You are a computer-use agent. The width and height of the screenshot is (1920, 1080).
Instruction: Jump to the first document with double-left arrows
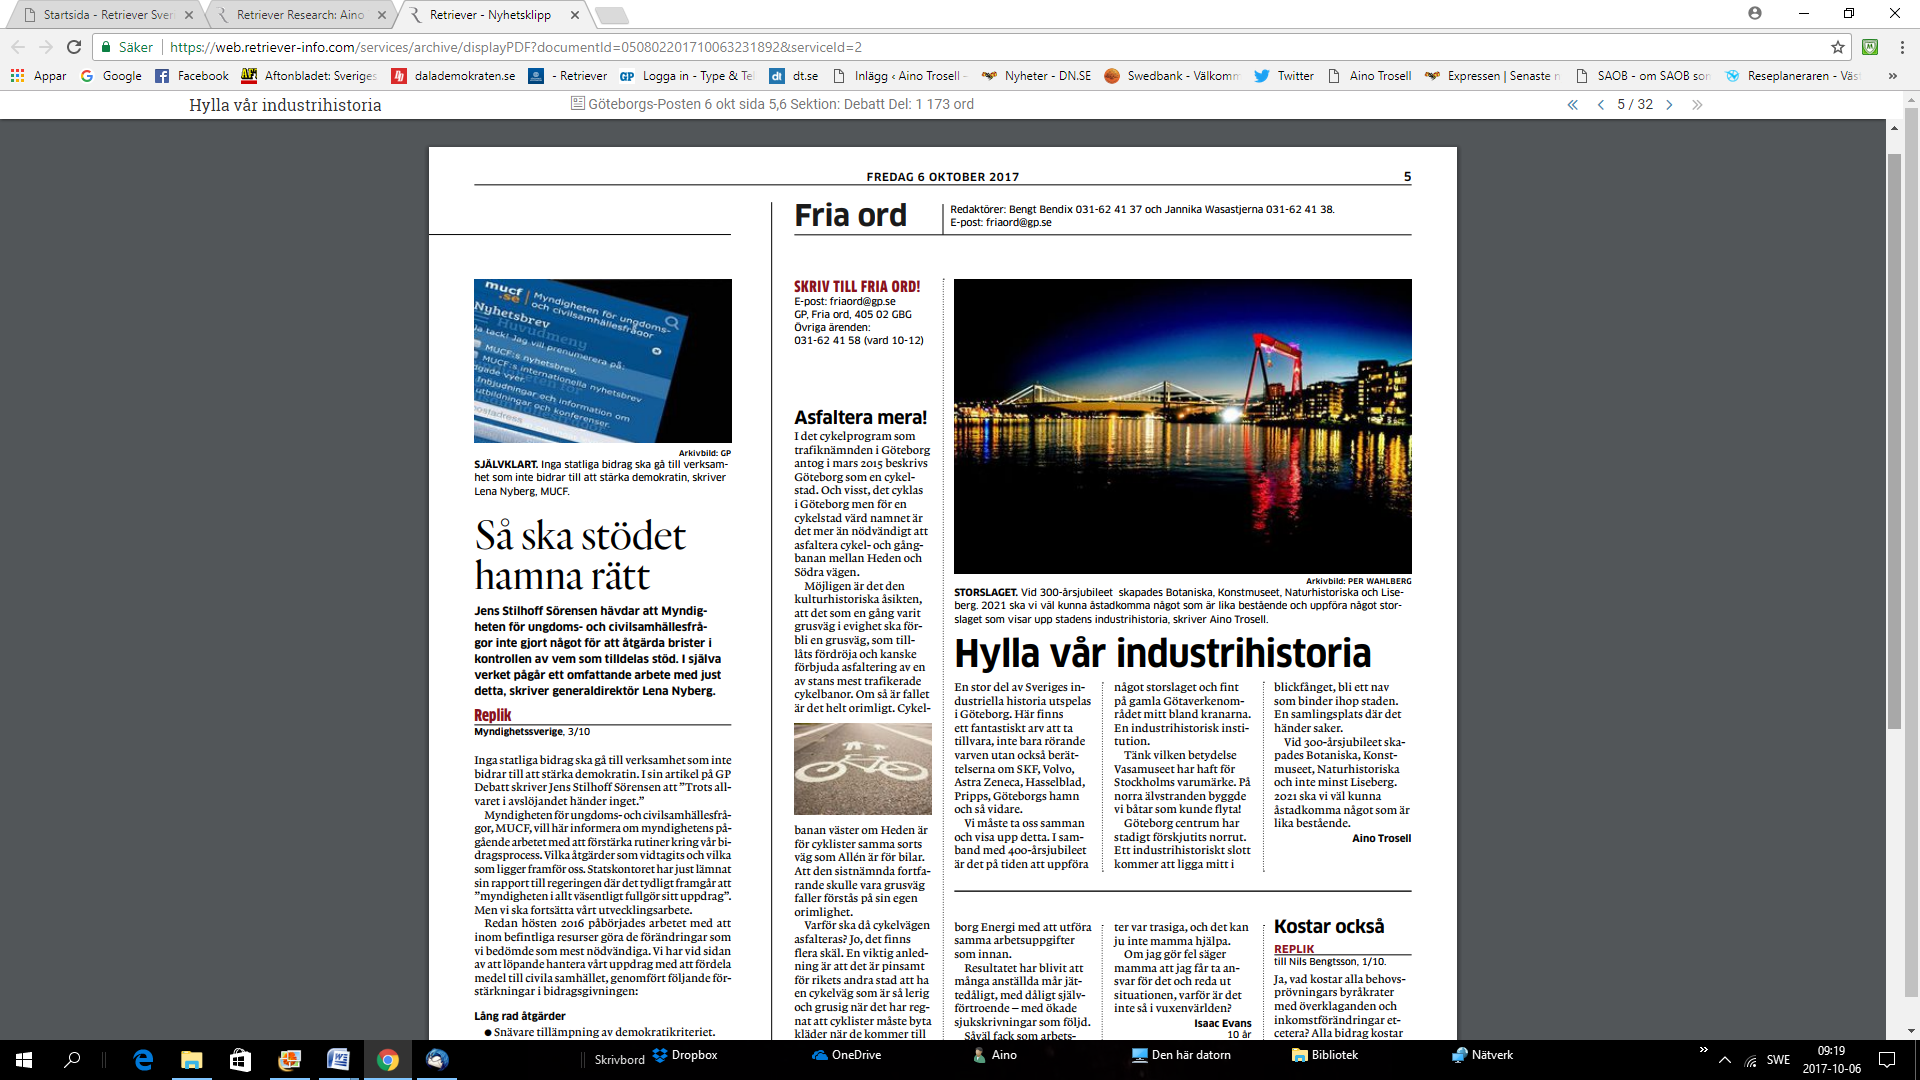pos(1572,104)
